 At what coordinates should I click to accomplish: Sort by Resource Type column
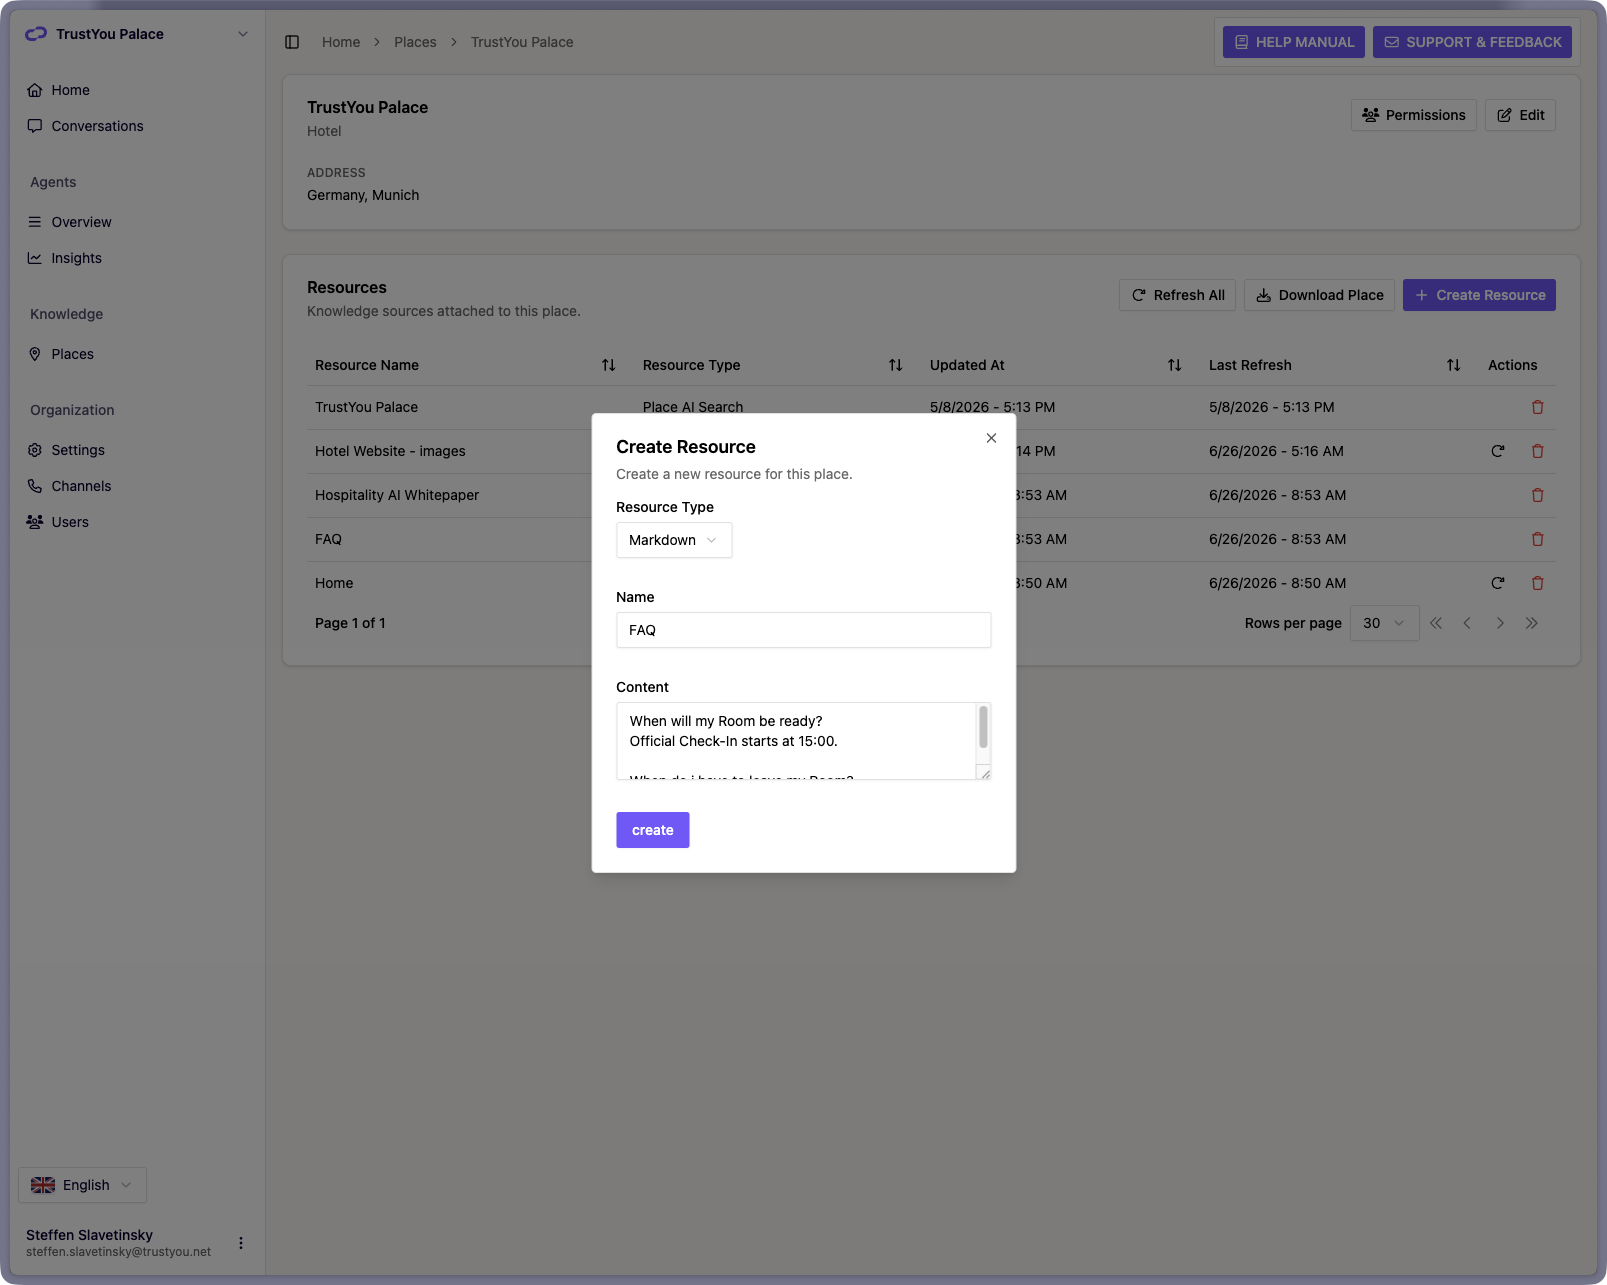click(895, 365)
